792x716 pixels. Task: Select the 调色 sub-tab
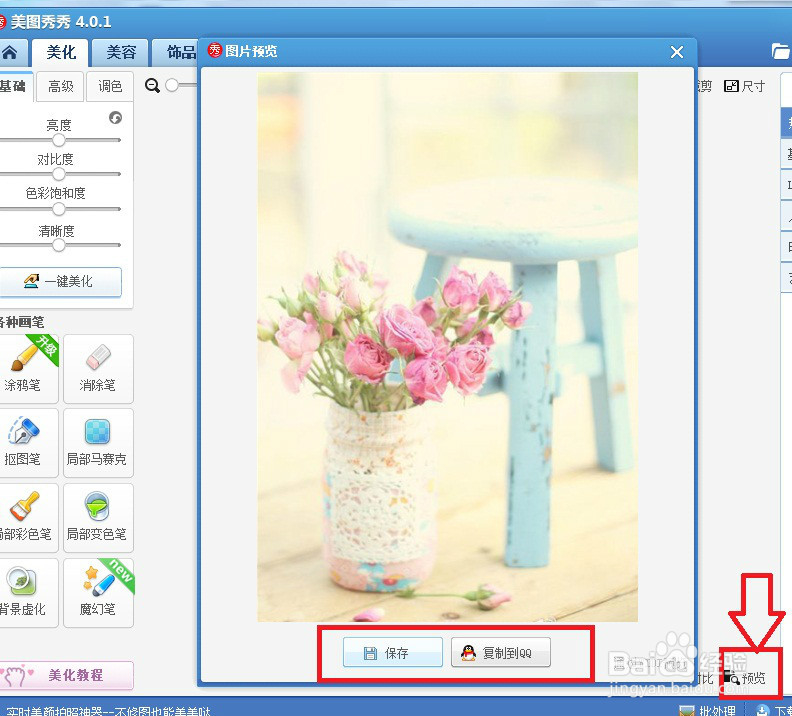pos(110,87)
